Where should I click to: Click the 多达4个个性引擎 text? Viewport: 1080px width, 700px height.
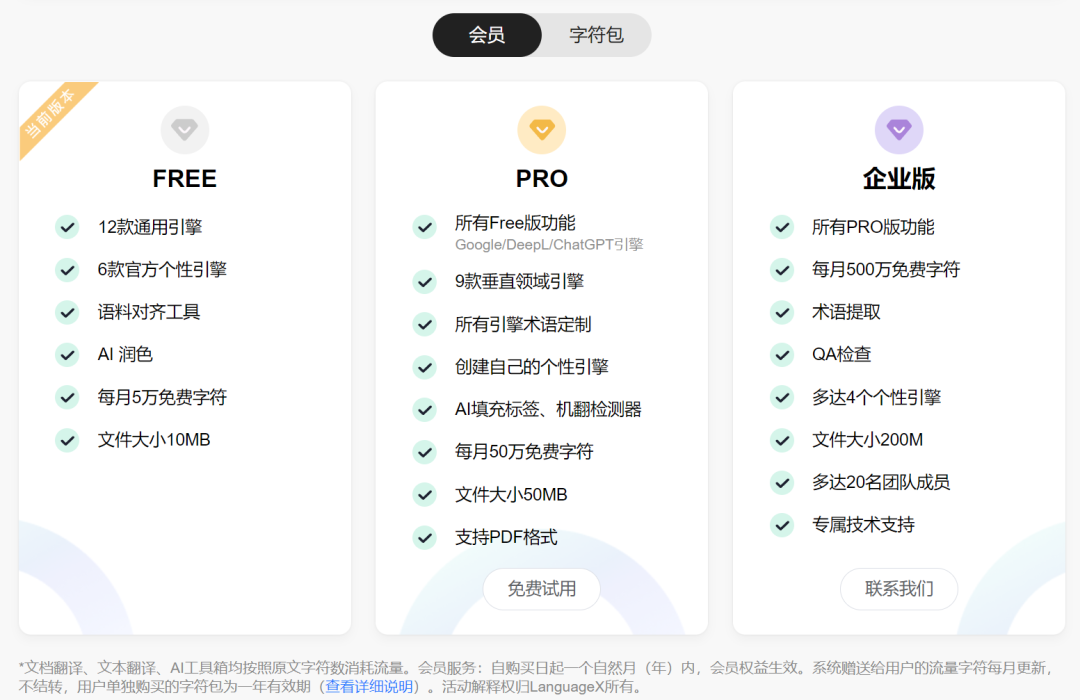[x=876, y=398]
